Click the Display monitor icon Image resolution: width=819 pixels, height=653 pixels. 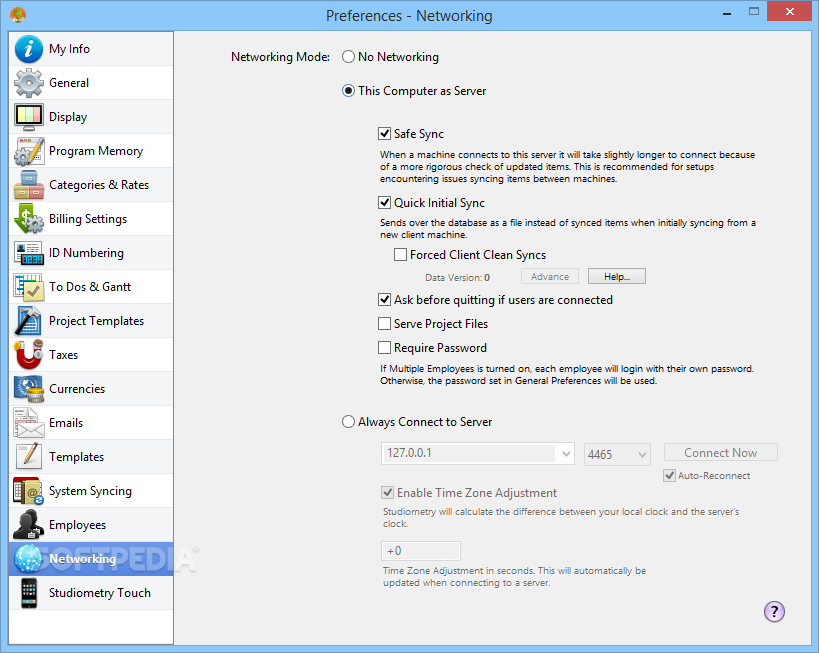pyautogui.click(x=29, y=117)
